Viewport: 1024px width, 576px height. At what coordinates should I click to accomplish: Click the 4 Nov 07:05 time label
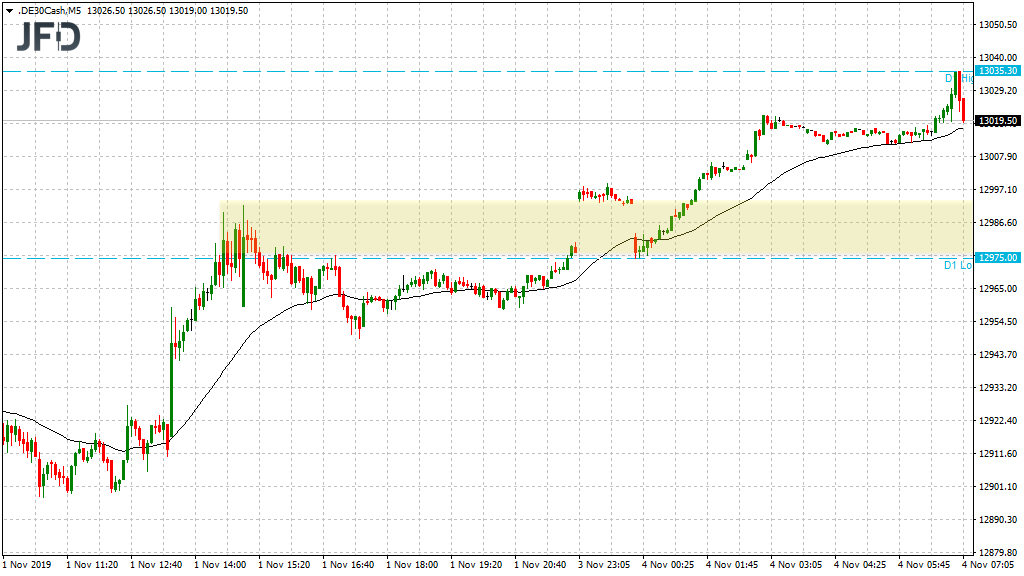click(x=987, y=564)
